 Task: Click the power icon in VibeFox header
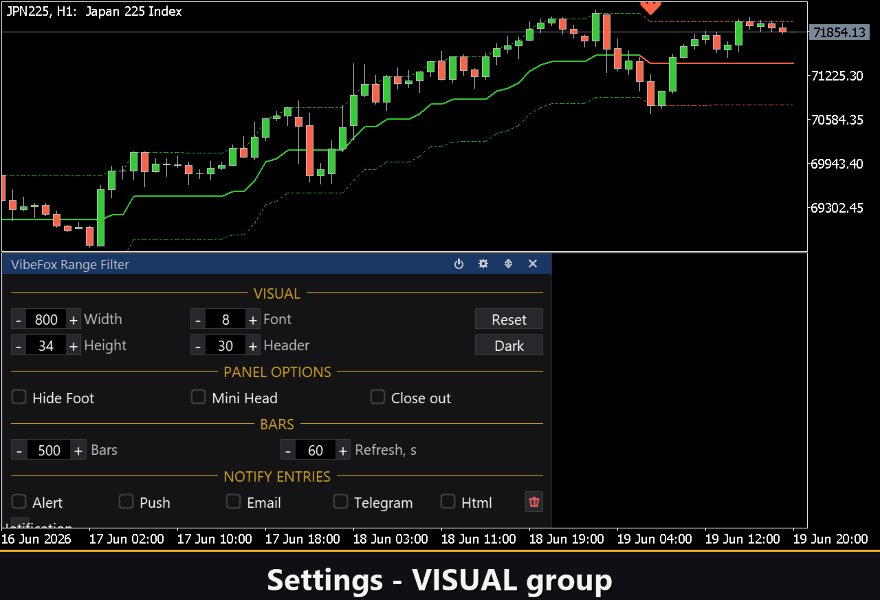pos(459,264)
